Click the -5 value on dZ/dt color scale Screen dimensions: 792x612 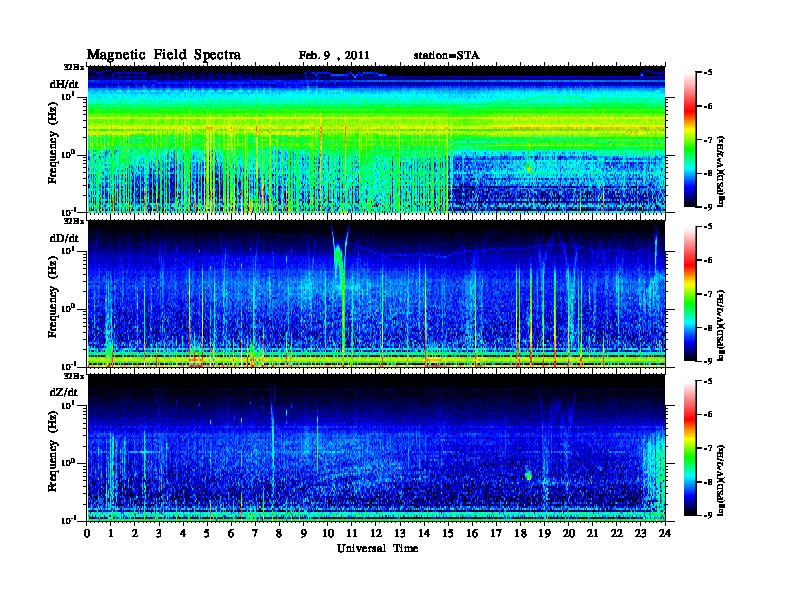click(708, 381)
